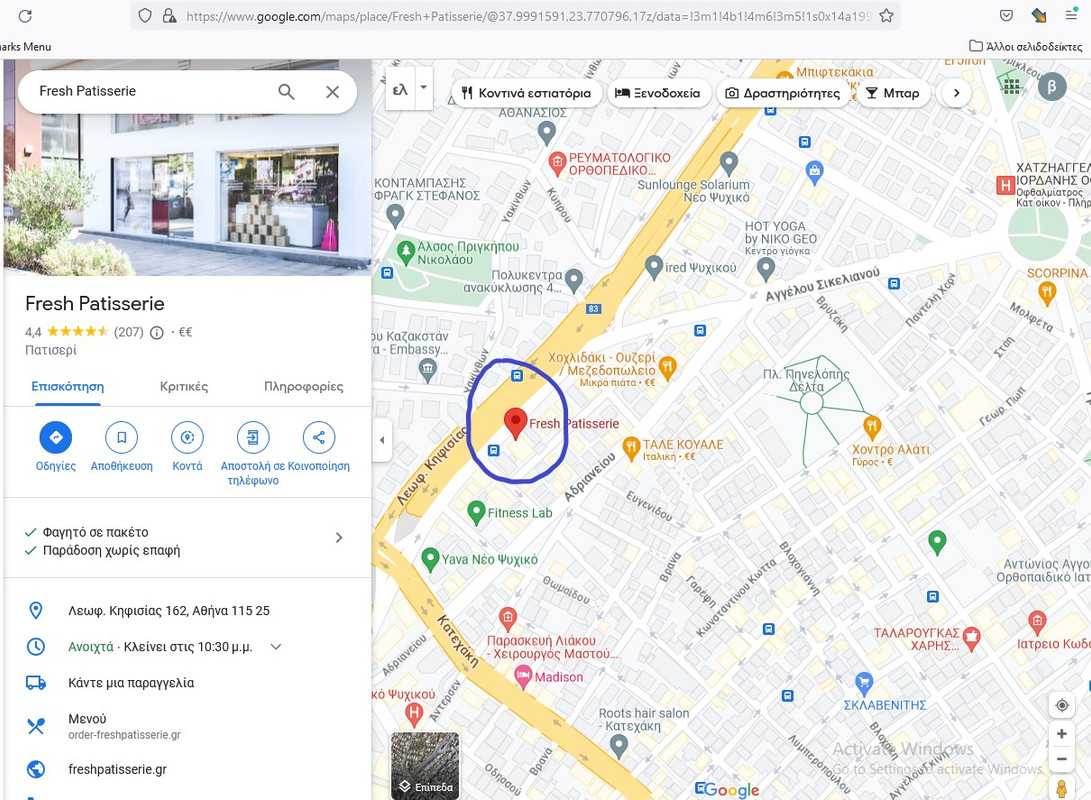
Task: Click the rating info icon
Action: tap(157, 333)
